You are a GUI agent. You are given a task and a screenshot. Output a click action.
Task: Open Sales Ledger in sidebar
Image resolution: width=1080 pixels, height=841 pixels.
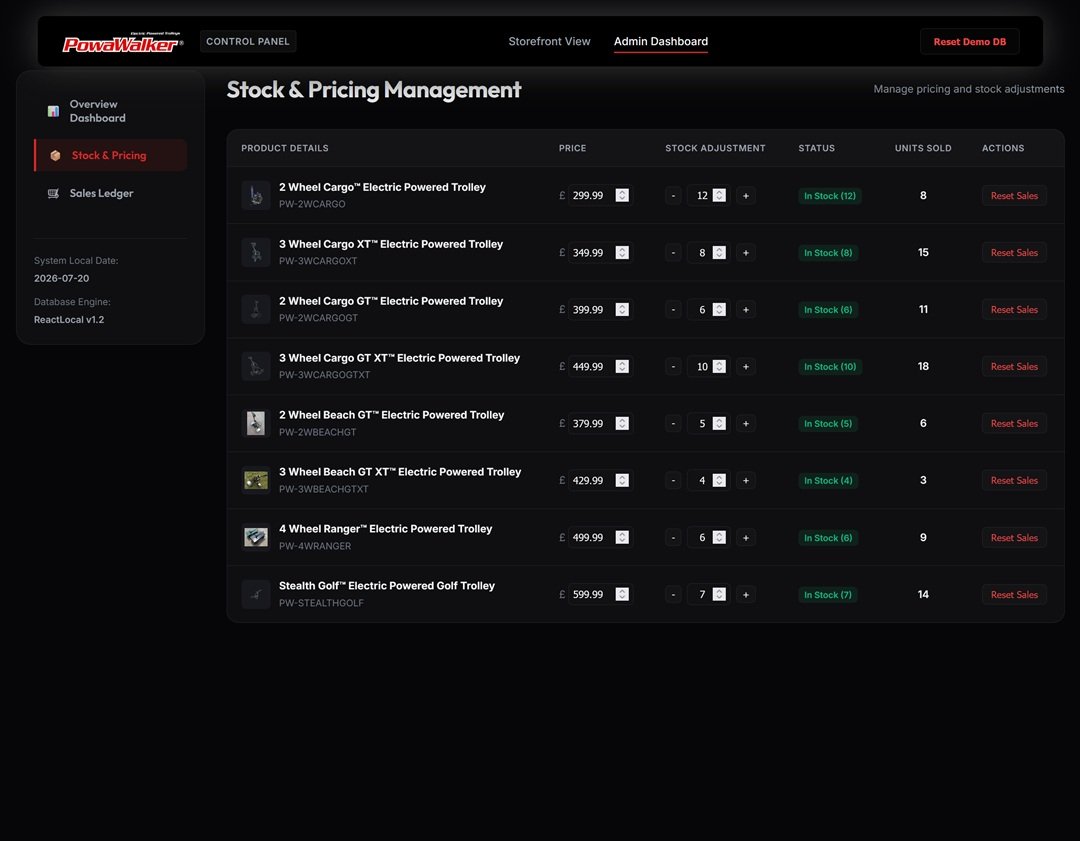point(110,194)
